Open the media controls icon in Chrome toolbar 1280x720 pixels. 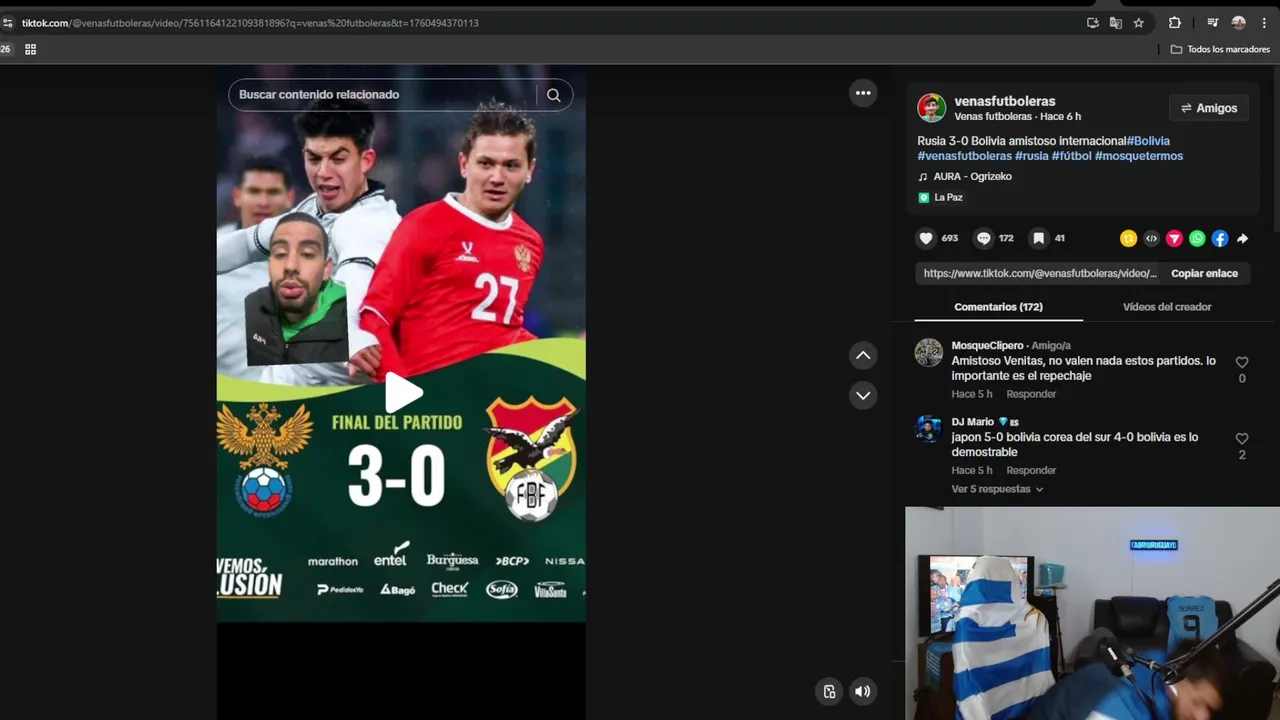coord(1212,23)
